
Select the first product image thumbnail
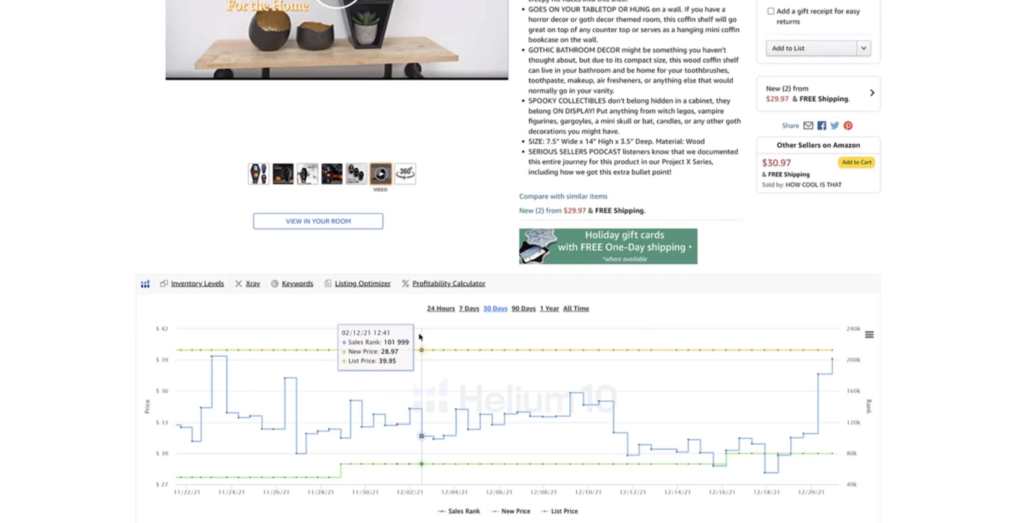coord(259,174)
